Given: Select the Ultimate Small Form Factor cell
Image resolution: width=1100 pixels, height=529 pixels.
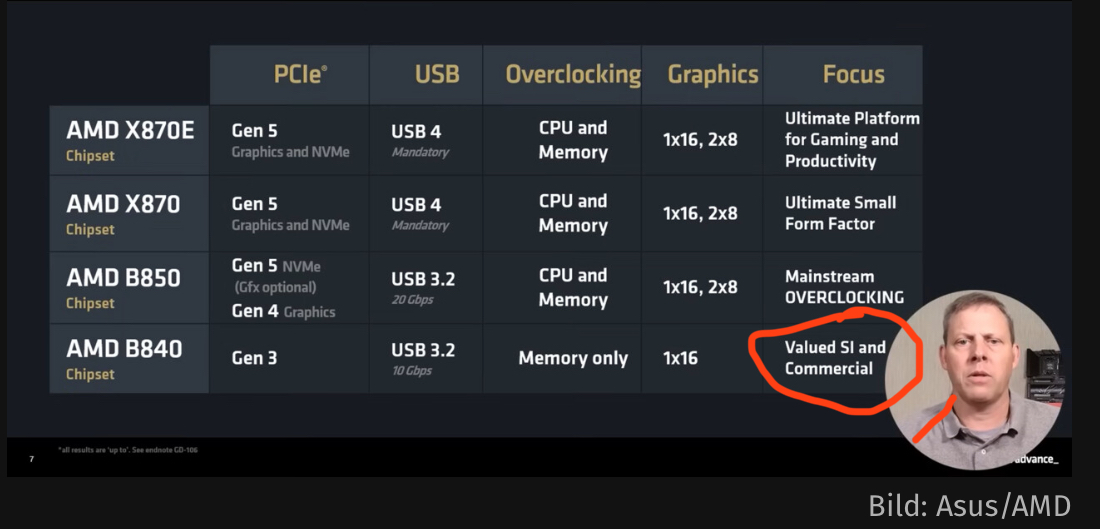Looking at the screenshot, I should (840, 213).
